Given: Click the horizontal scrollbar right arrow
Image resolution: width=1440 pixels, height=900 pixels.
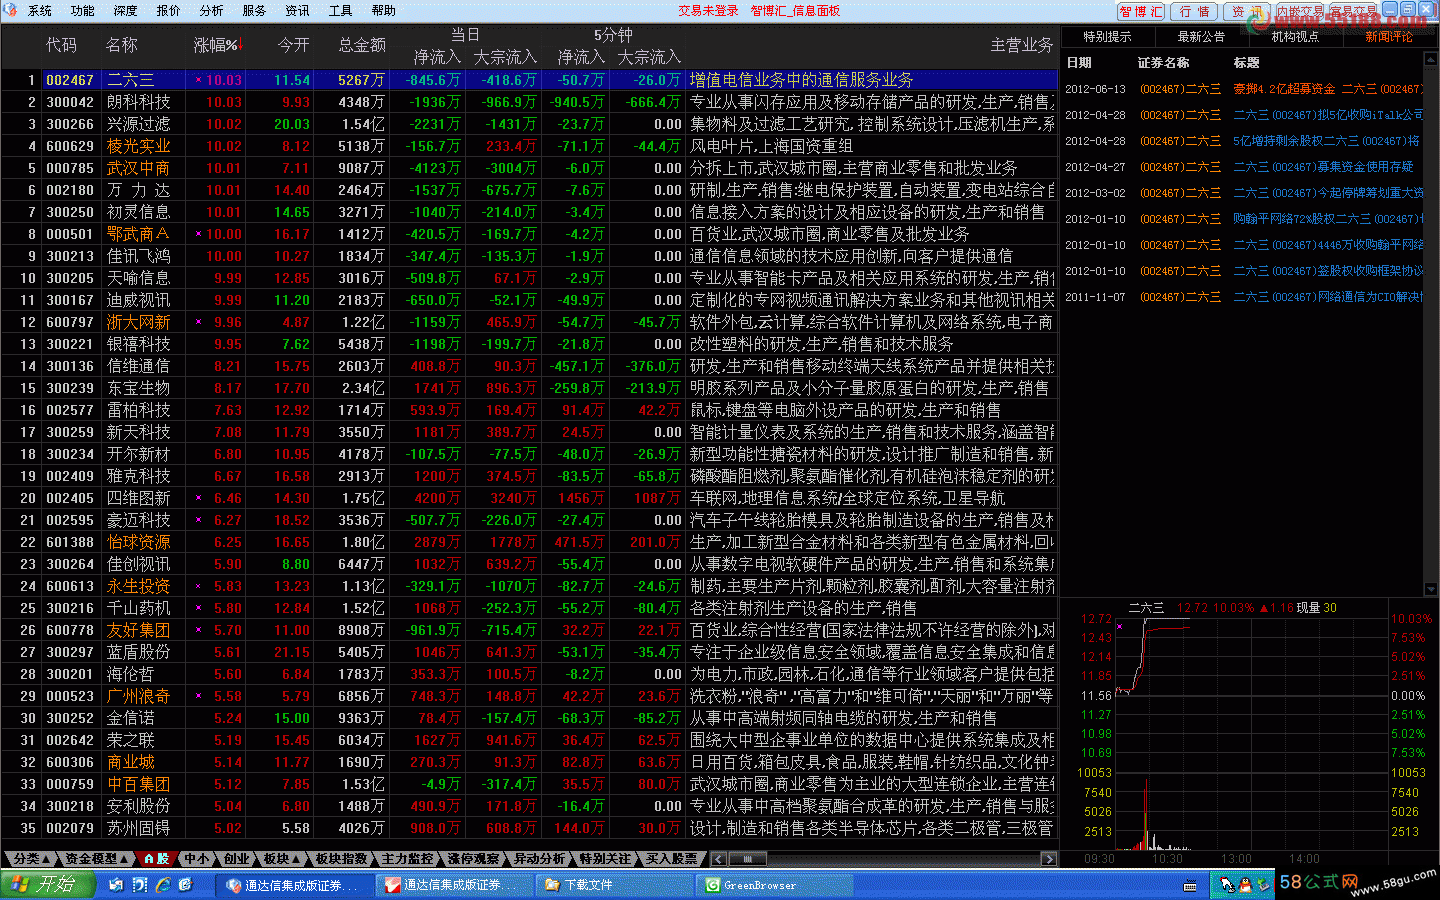Looking at the screenshot, I should (x=1048, y=859).
